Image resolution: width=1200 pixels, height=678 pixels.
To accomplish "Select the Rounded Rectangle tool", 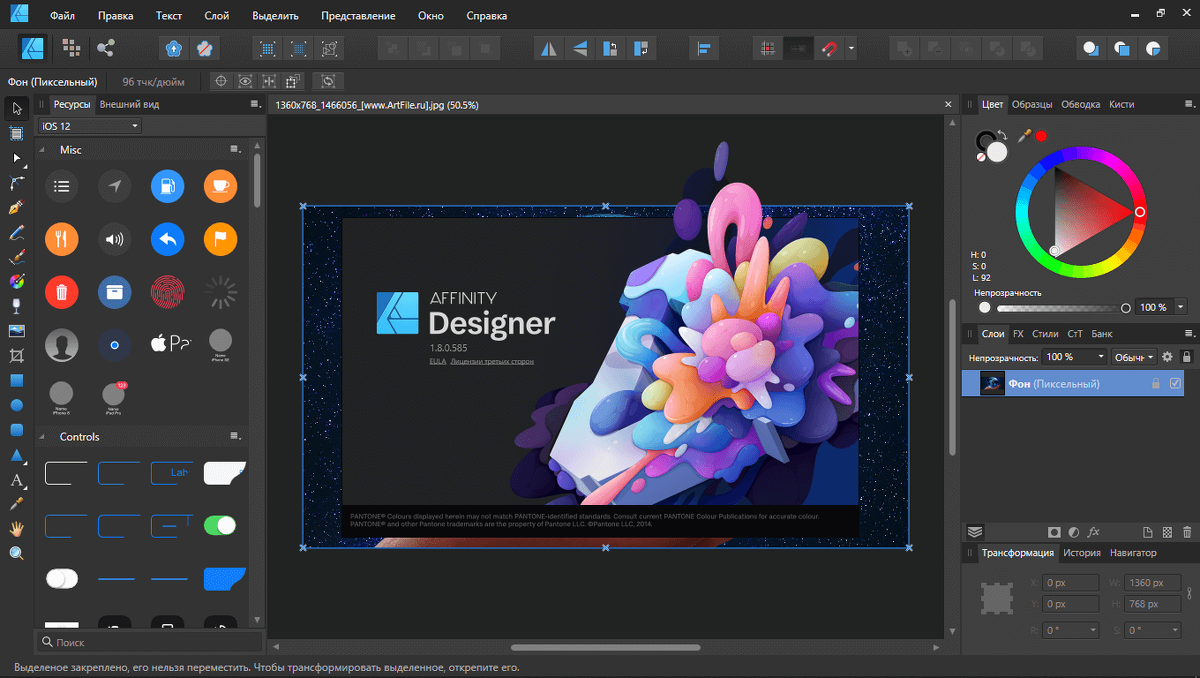I will 17,429.
